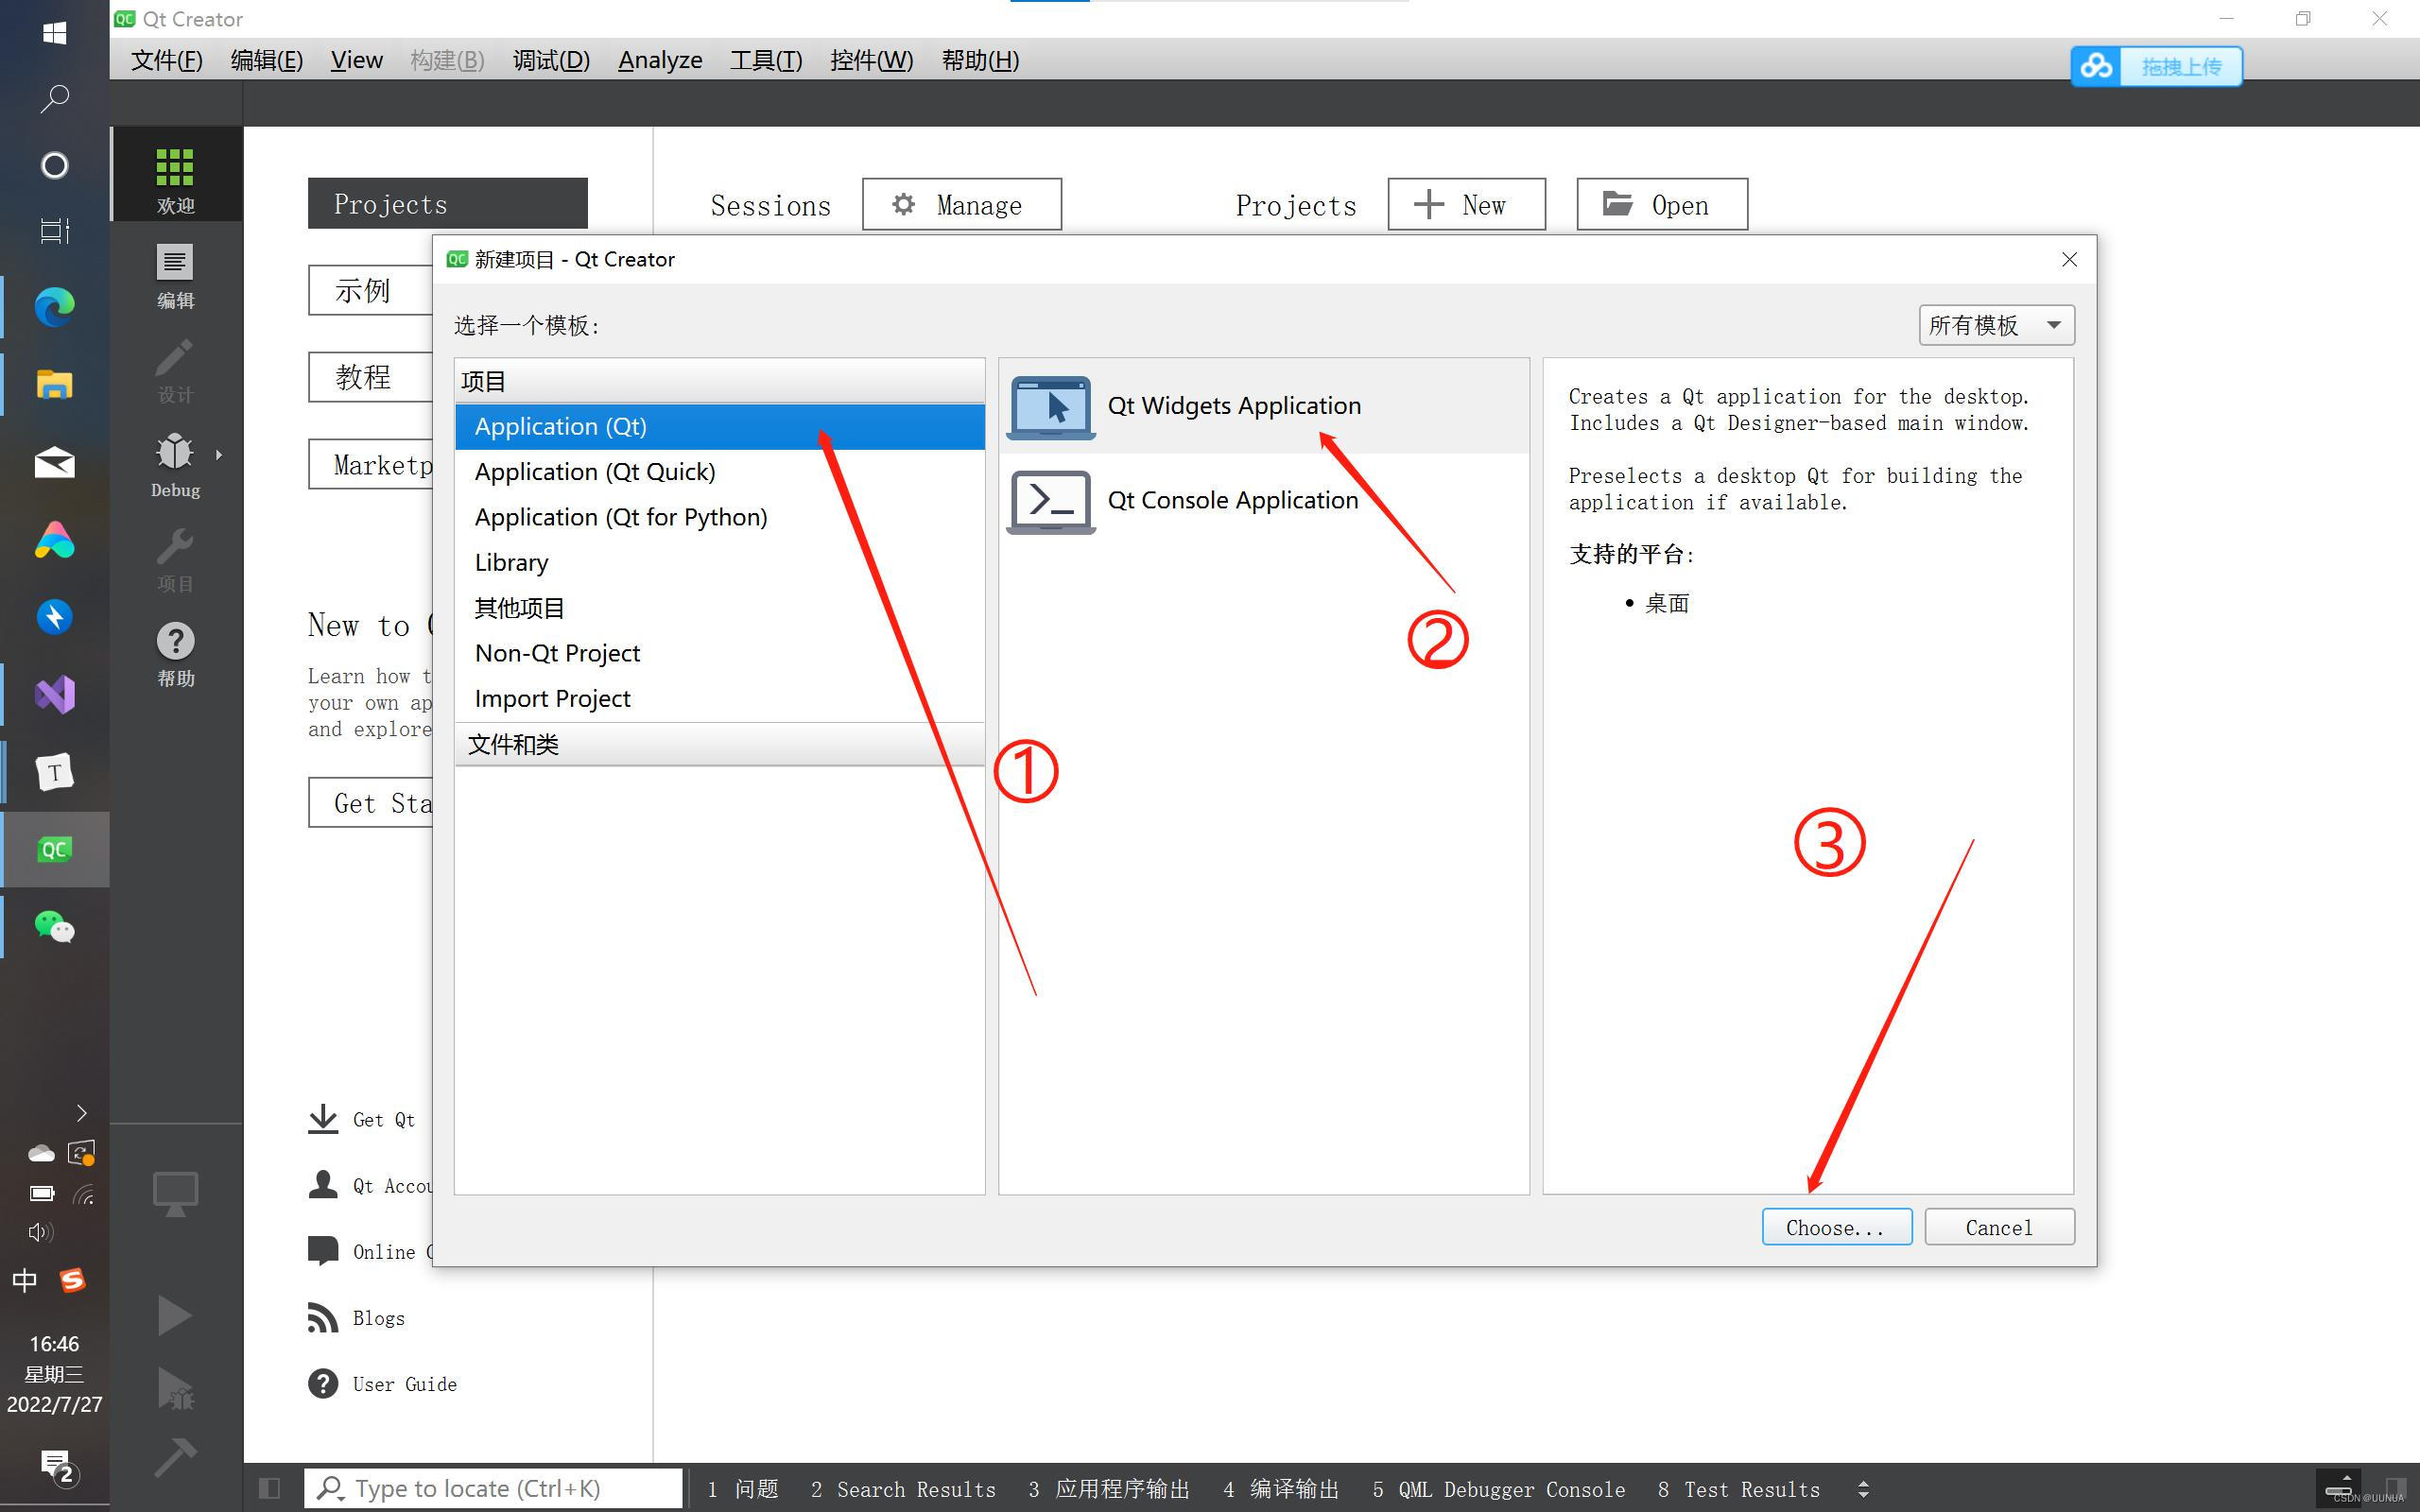Open QML Debugger Console pane

pos(1499,1489)
